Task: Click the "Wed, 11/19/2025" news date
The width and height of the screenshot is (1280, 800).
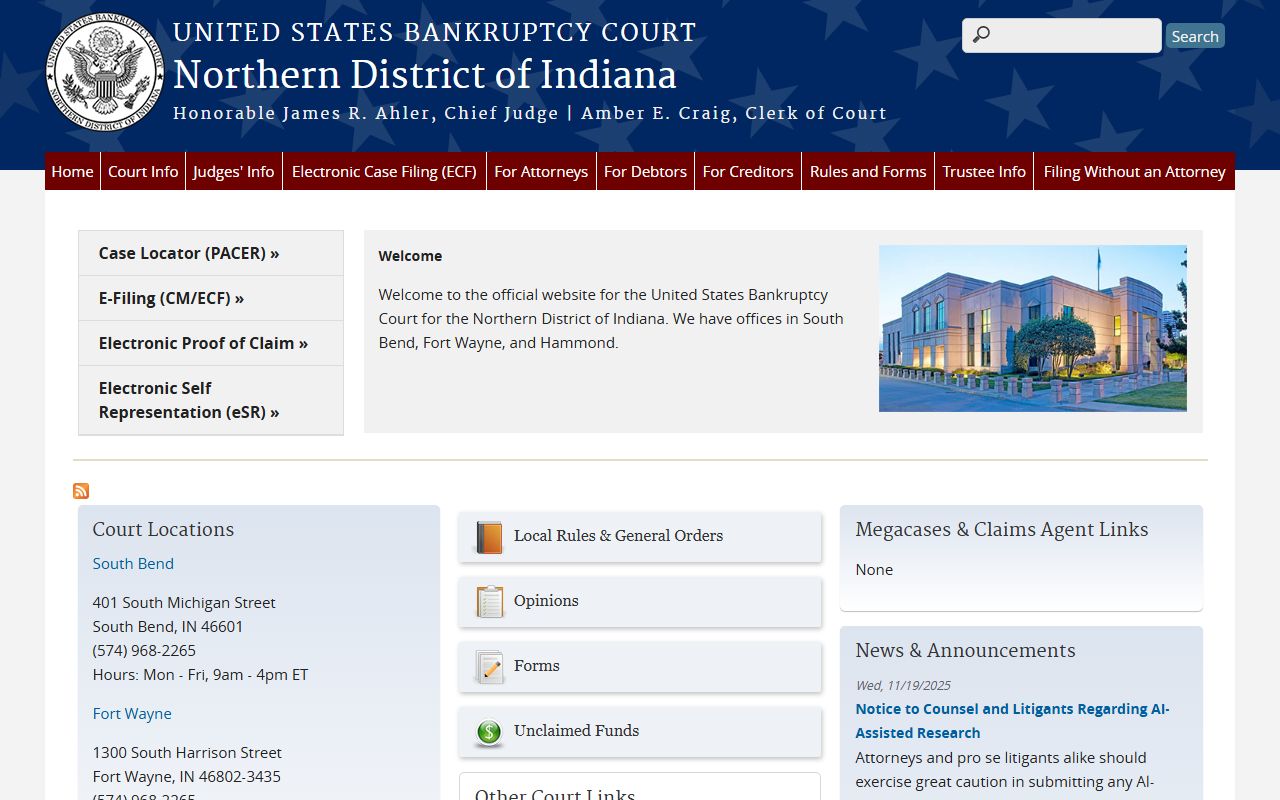Action: [903, 685]
